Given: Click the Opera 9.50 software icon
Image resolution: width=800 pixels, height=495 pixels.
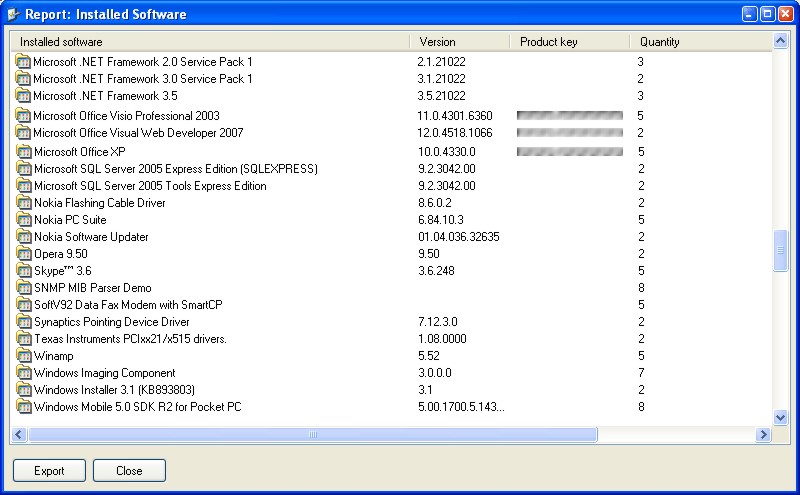Looking at the screenshot, I should point(23,254).
